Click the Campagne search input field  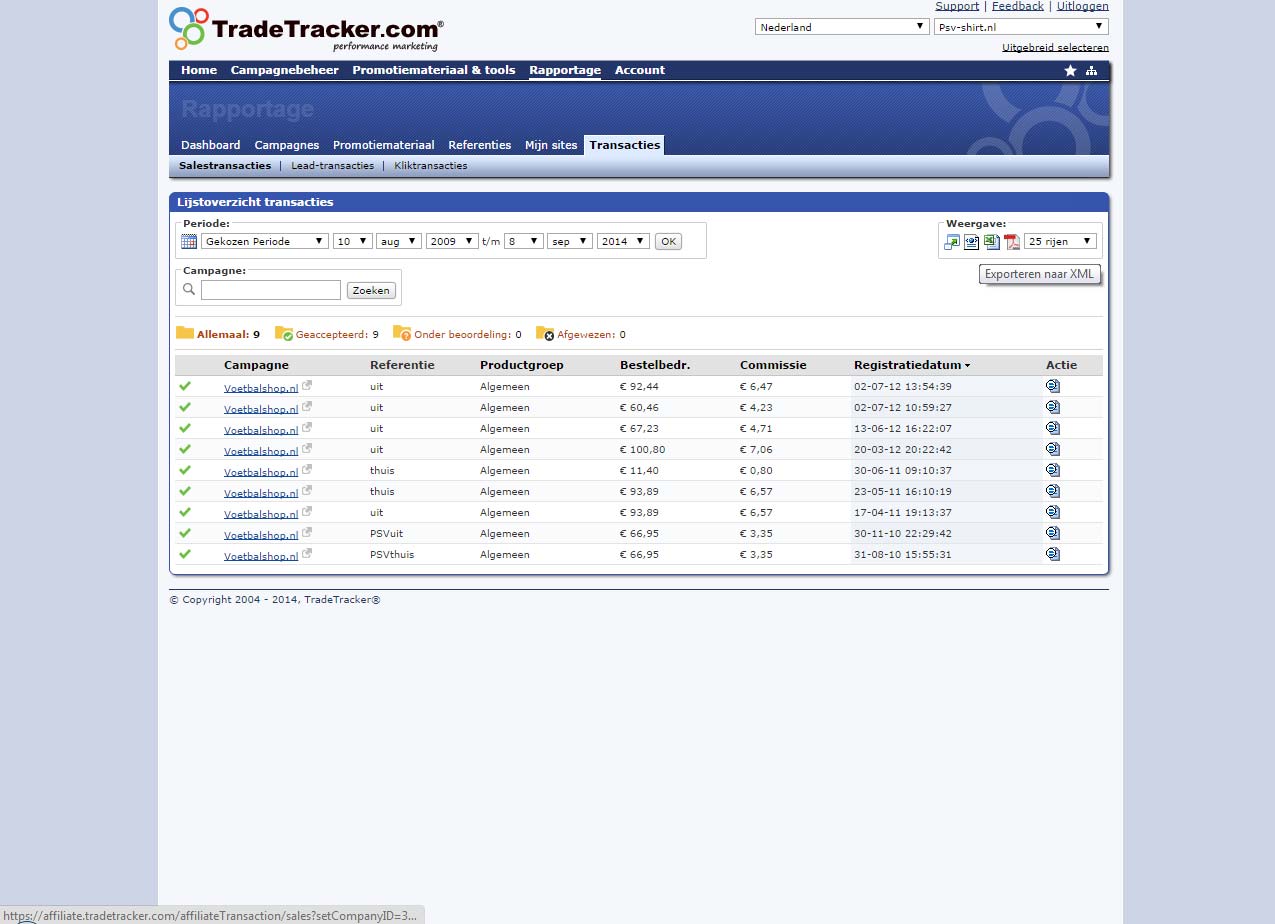[271, 290]
